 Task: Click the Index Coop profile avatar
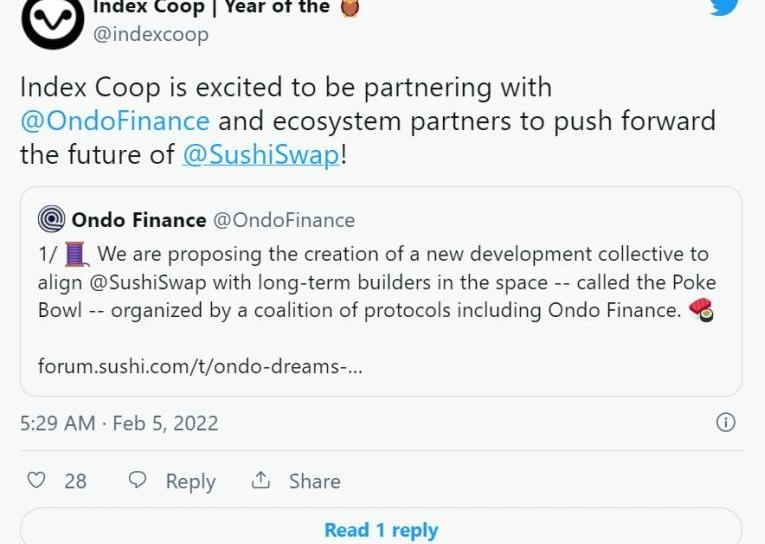pos(52,19)
